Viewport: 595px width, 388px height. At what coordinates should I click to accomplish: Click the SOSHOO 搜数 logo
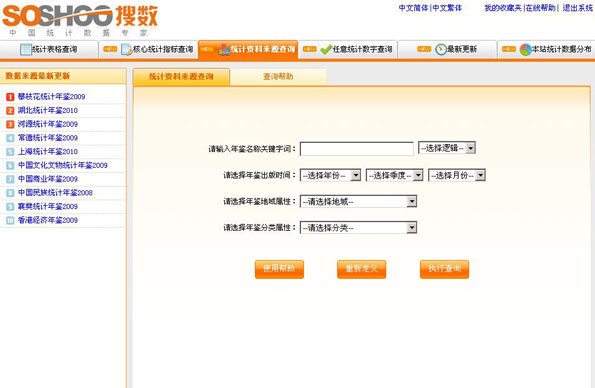[x=80, y=20]
